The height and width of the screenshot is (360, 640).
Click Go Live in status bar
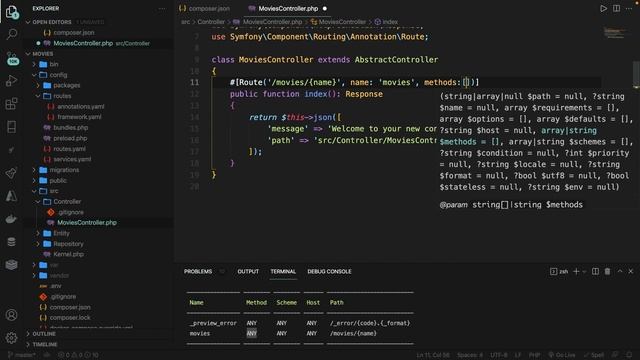562,355
